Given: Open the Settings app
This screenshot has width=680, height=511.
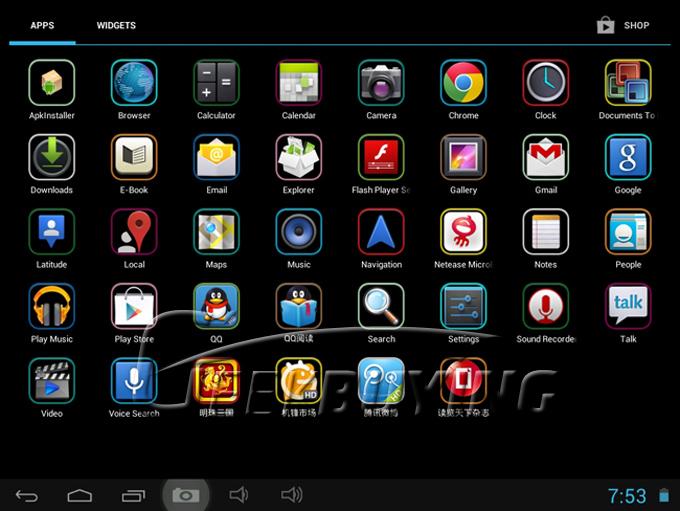Looking at the screenshot, I should [463, 306].
